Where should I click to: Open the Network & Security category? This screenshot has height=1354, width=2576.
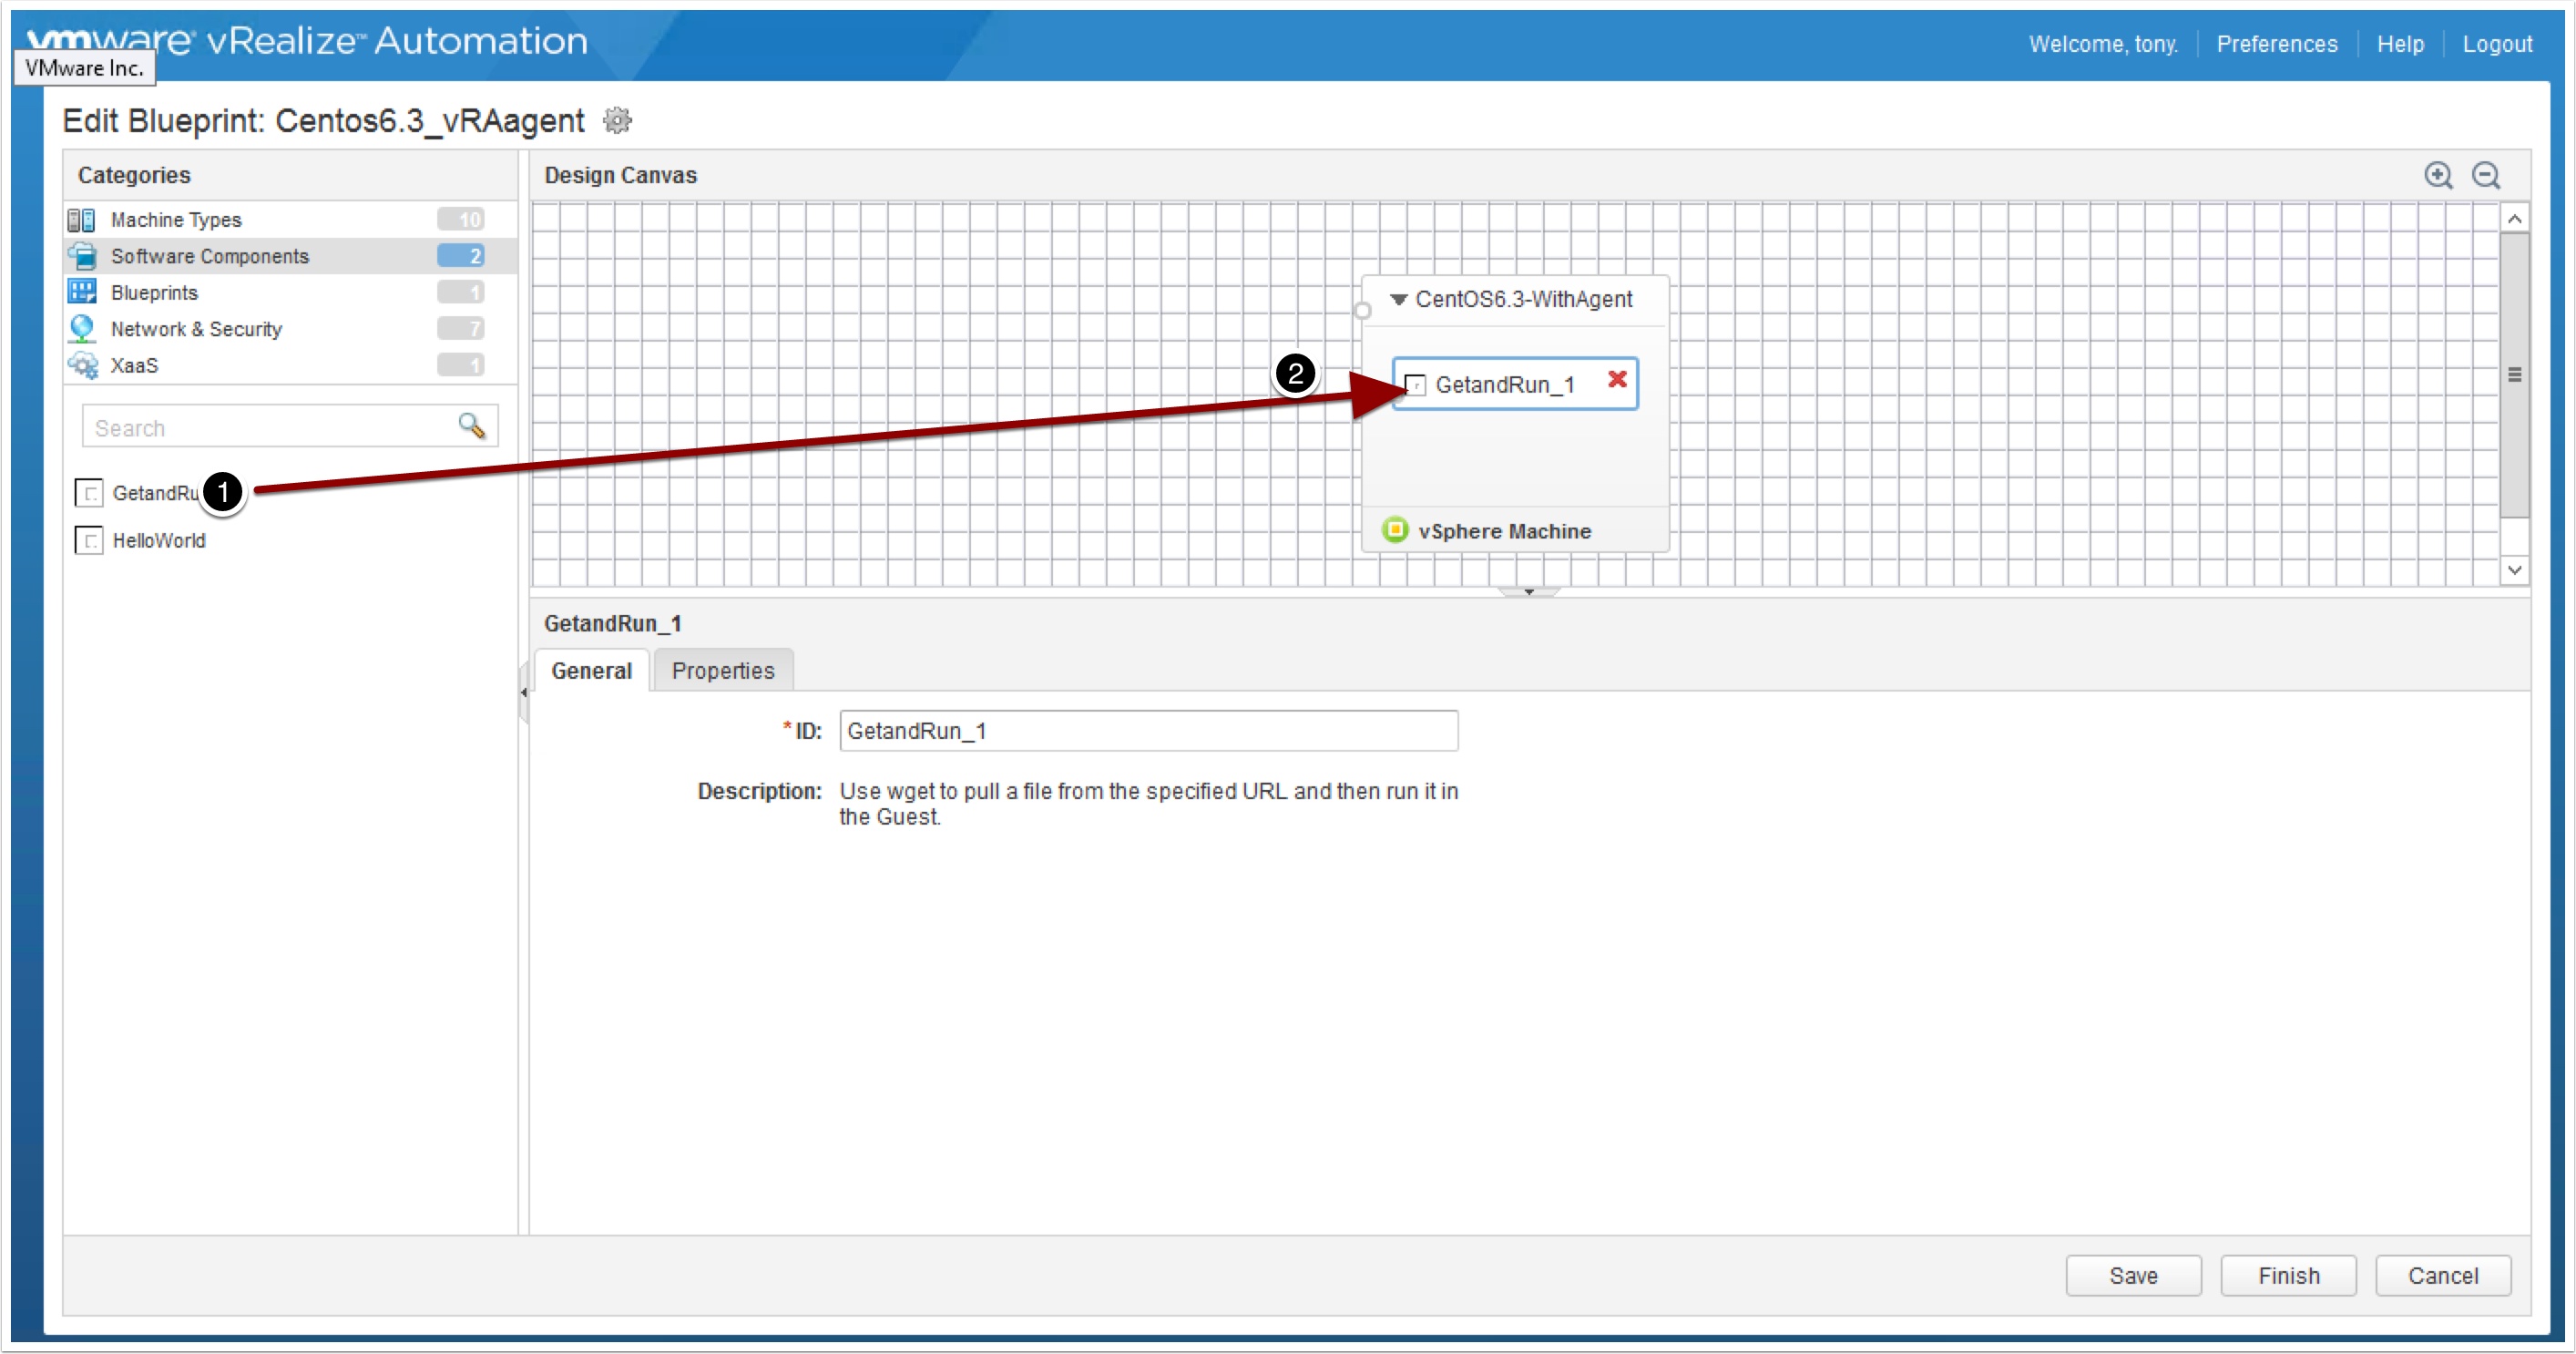(196, 329)
